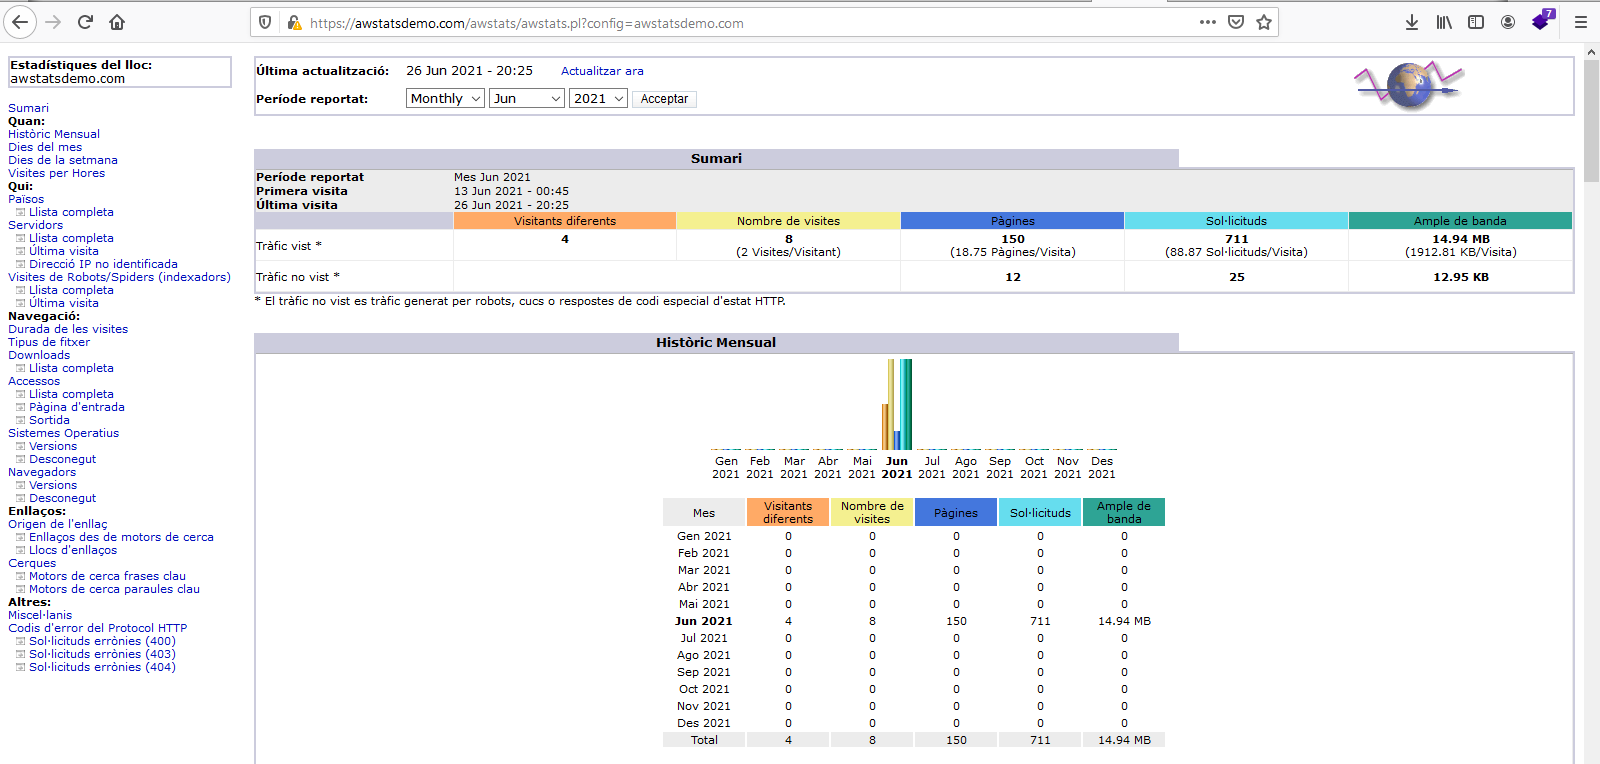The image size is (1600, 764).
Task: Open Downloads link in sidebar
Action: click(x=39, y=355)
